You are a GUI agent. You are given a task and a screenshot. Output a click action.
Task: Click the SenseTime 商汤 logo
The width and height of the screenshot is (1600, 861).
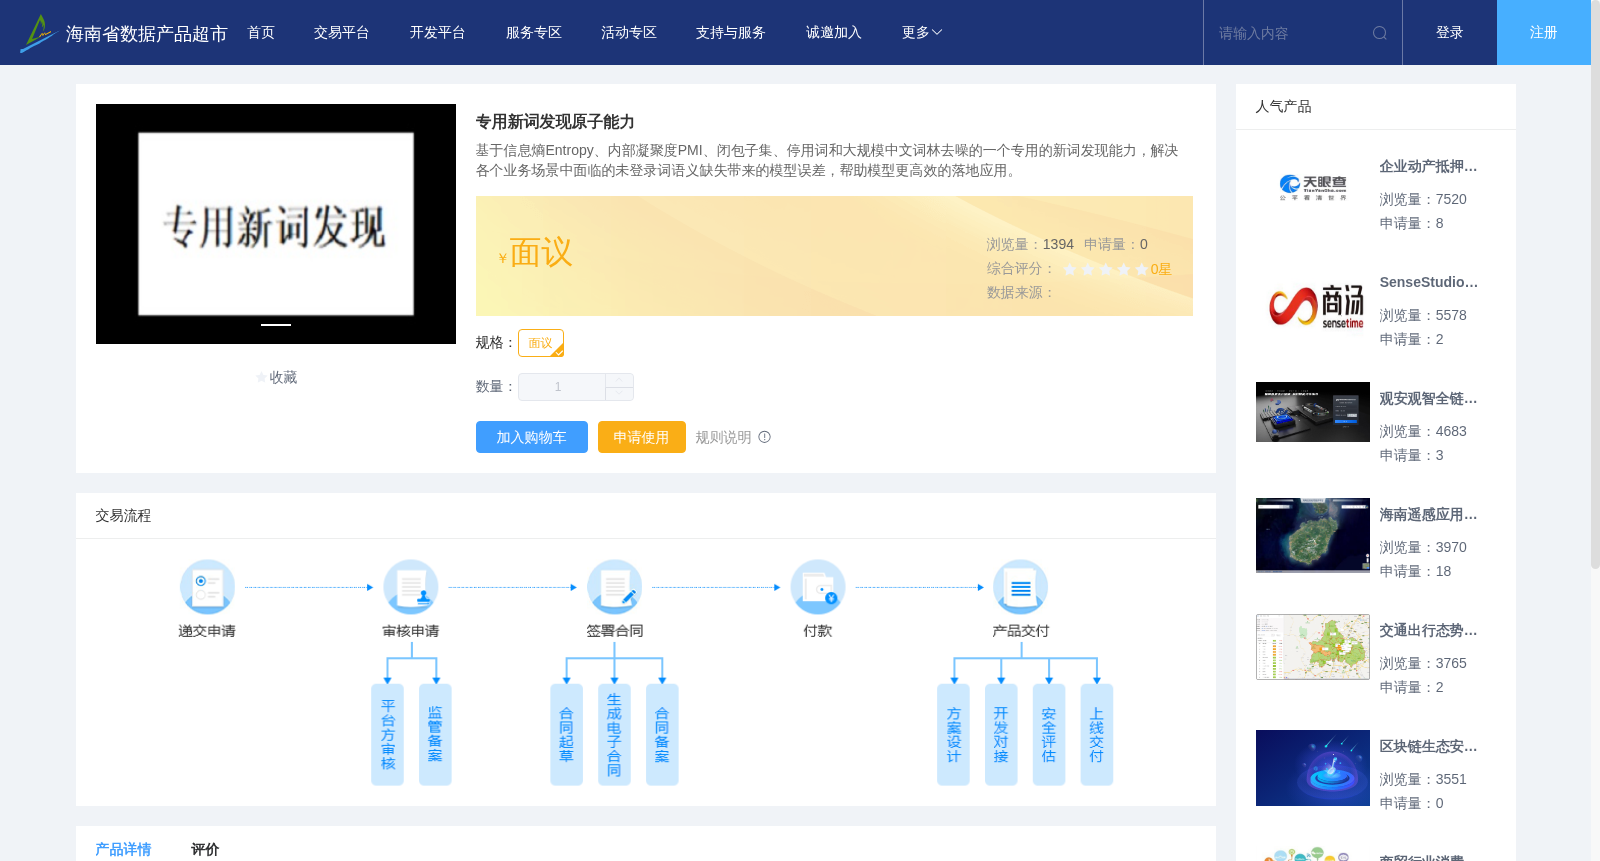tap(1316, 307)
